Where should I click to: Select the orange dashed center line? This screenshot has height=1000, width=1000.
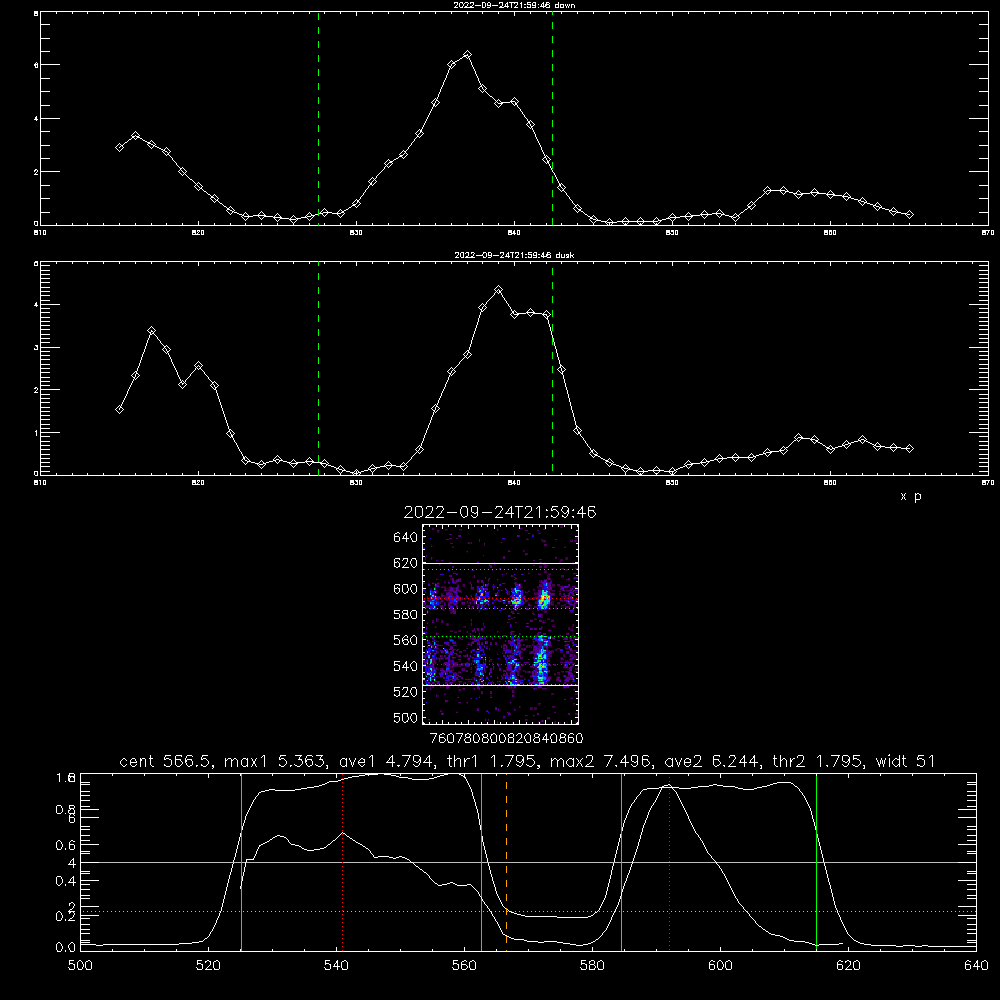click(506, 861)
